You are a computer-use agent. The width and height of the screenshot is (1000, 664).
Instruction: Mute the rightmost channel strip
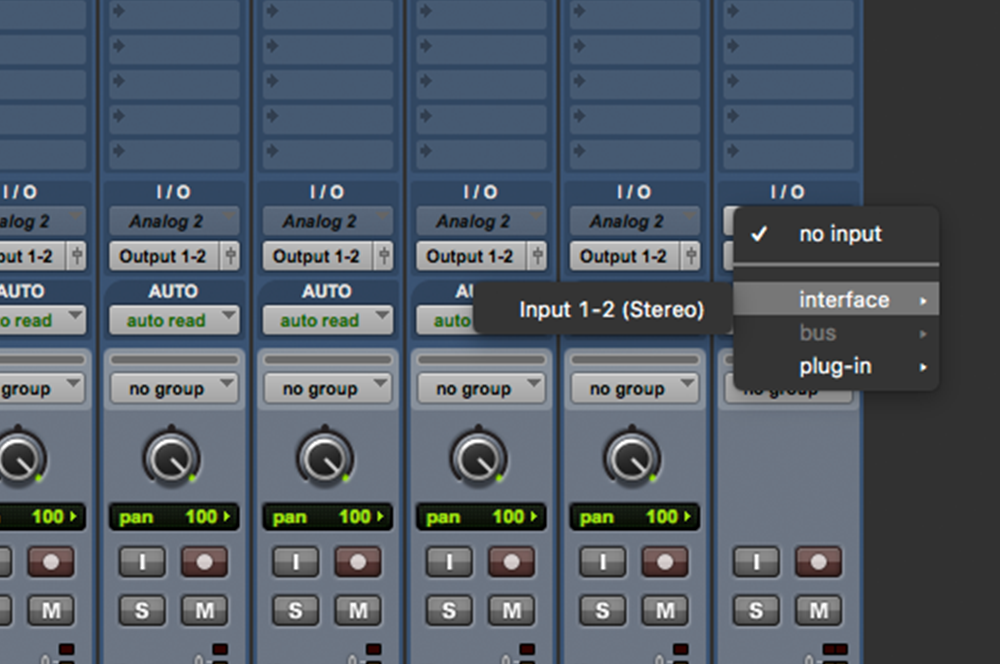pos(818,610)
